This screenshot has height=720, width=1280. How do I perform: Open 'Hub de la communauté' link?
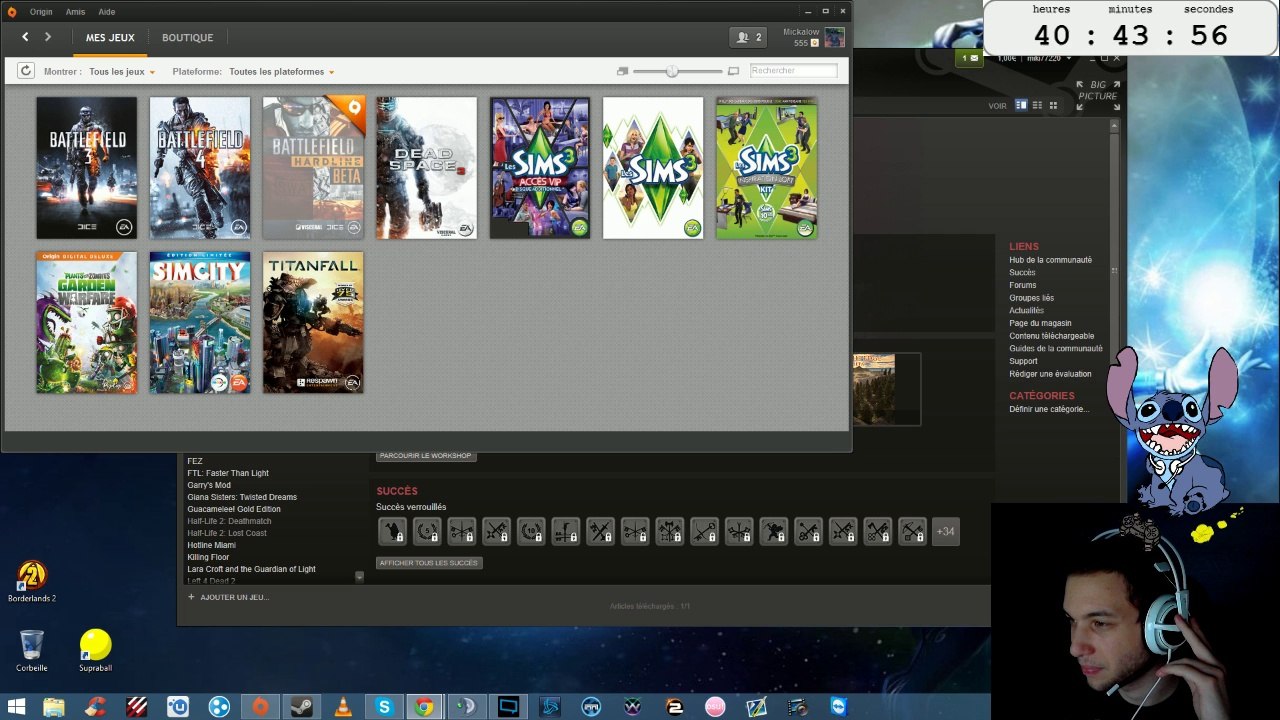pyautogui.click(x=1050, y=260)
